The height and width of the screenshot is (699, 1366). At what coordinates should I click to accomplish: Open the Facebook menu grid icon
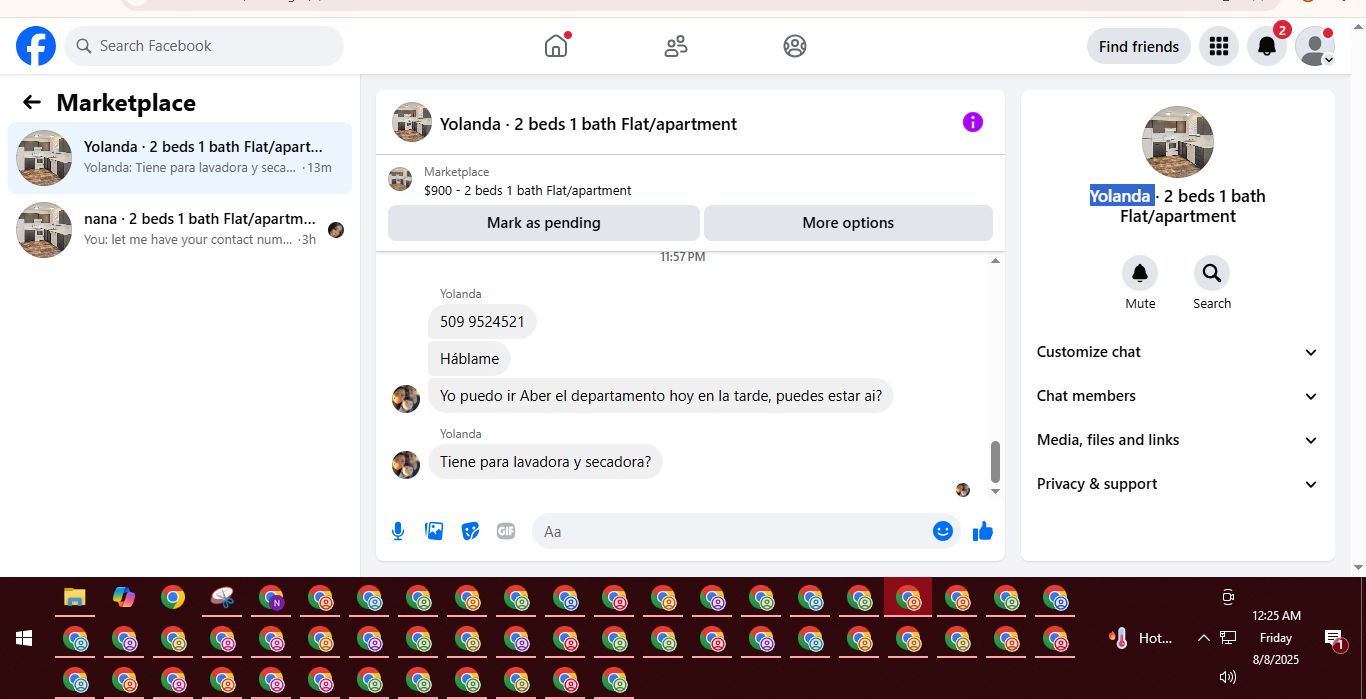[1218, 46]
